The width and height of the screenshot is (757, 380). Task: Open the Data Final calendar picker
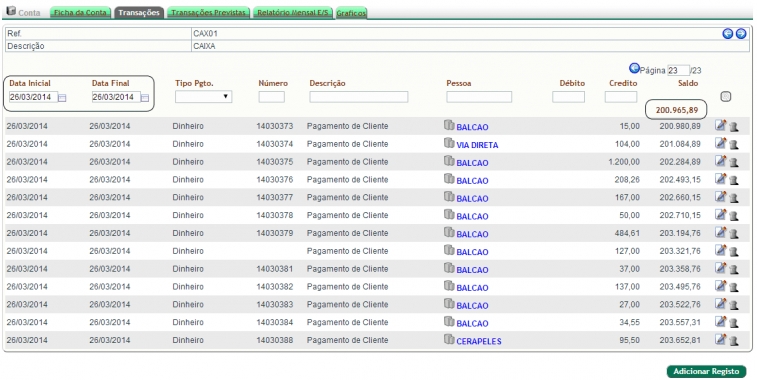145,98
